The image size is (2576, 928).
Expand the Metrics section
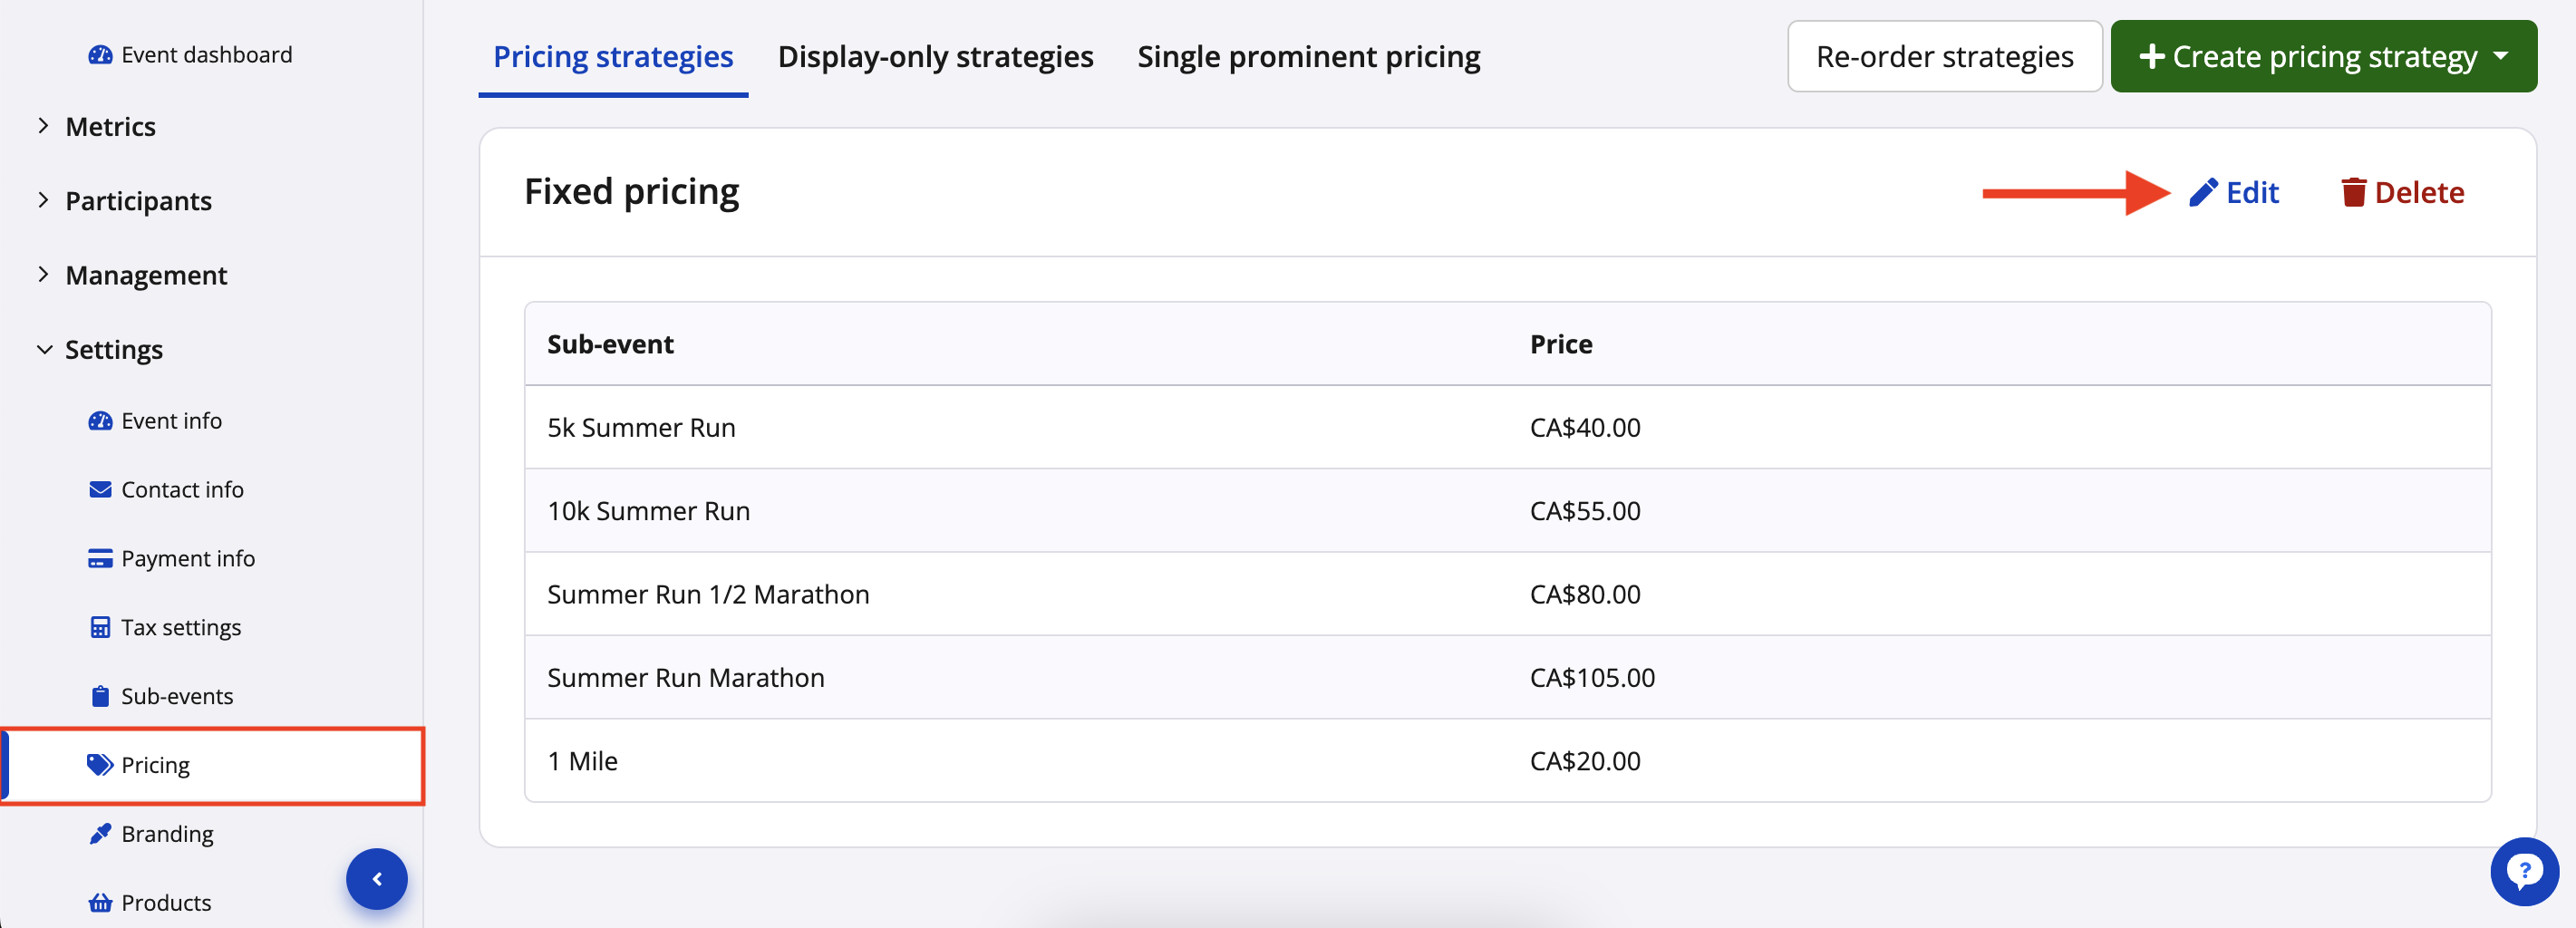click(x=110, y=127)
